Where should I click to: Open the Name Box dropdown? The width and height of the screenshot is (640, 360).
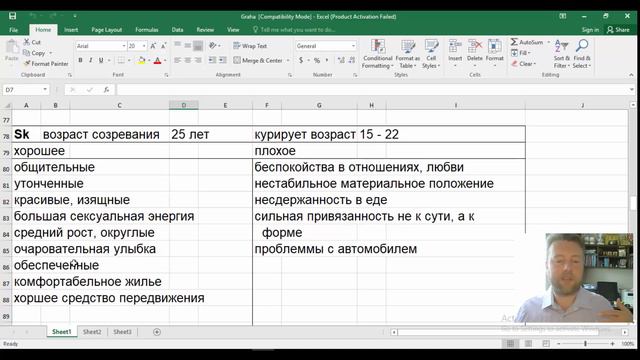[45, 90]
